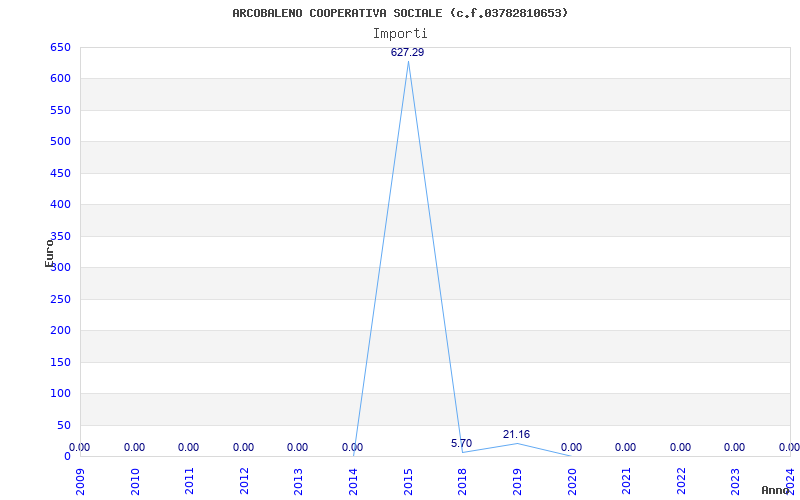Viewport: 800px width, 500px height.
Task: Select the 2010 x-axis year label
Action: [x=135, y=481]
